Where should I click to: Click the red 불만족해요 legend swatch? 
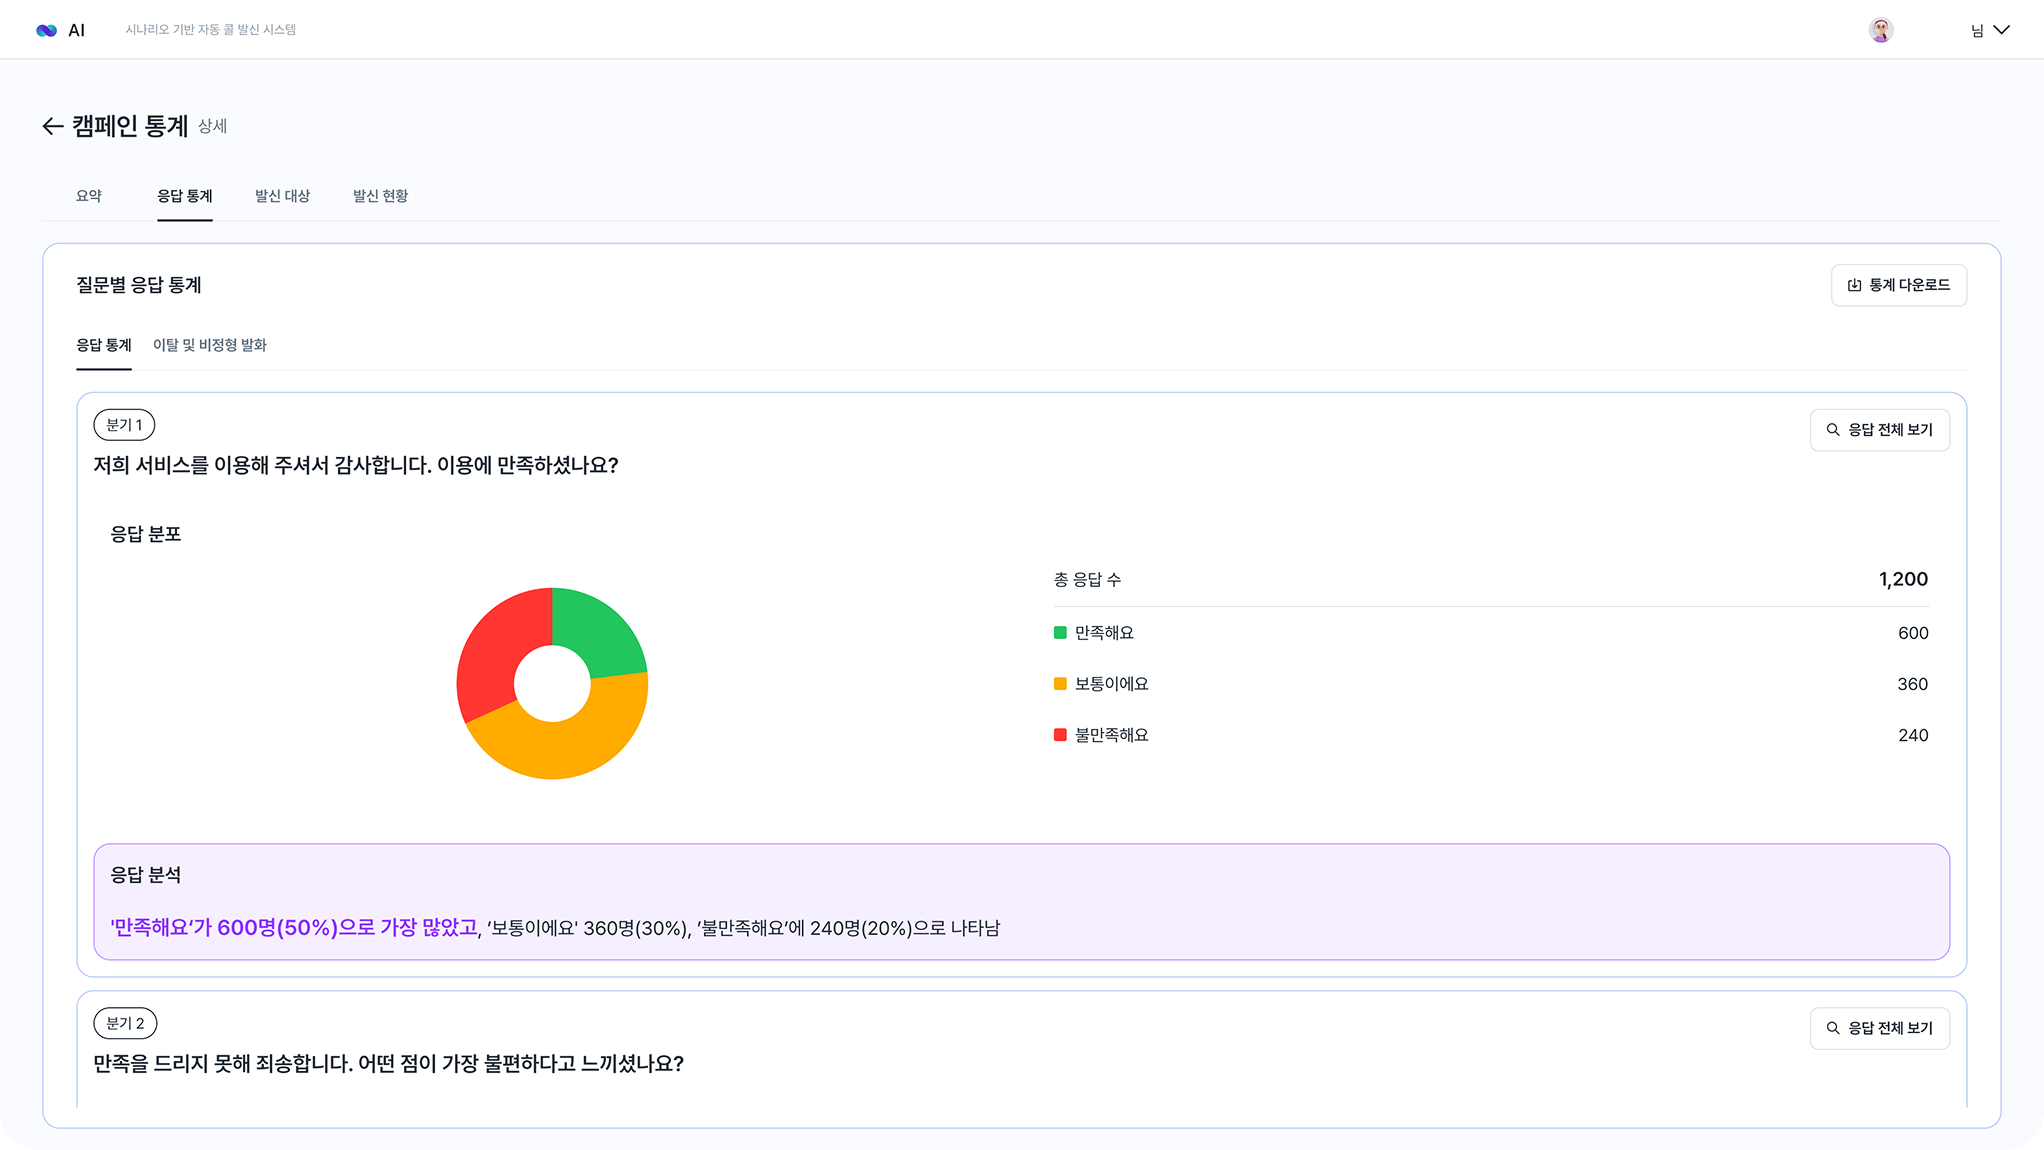pos(1060,735)
